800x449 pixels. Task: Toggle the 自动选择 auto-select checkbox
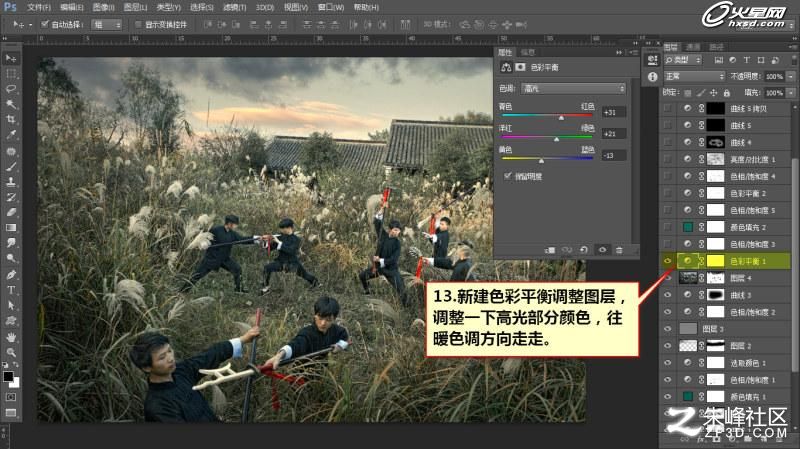point(45,24)
